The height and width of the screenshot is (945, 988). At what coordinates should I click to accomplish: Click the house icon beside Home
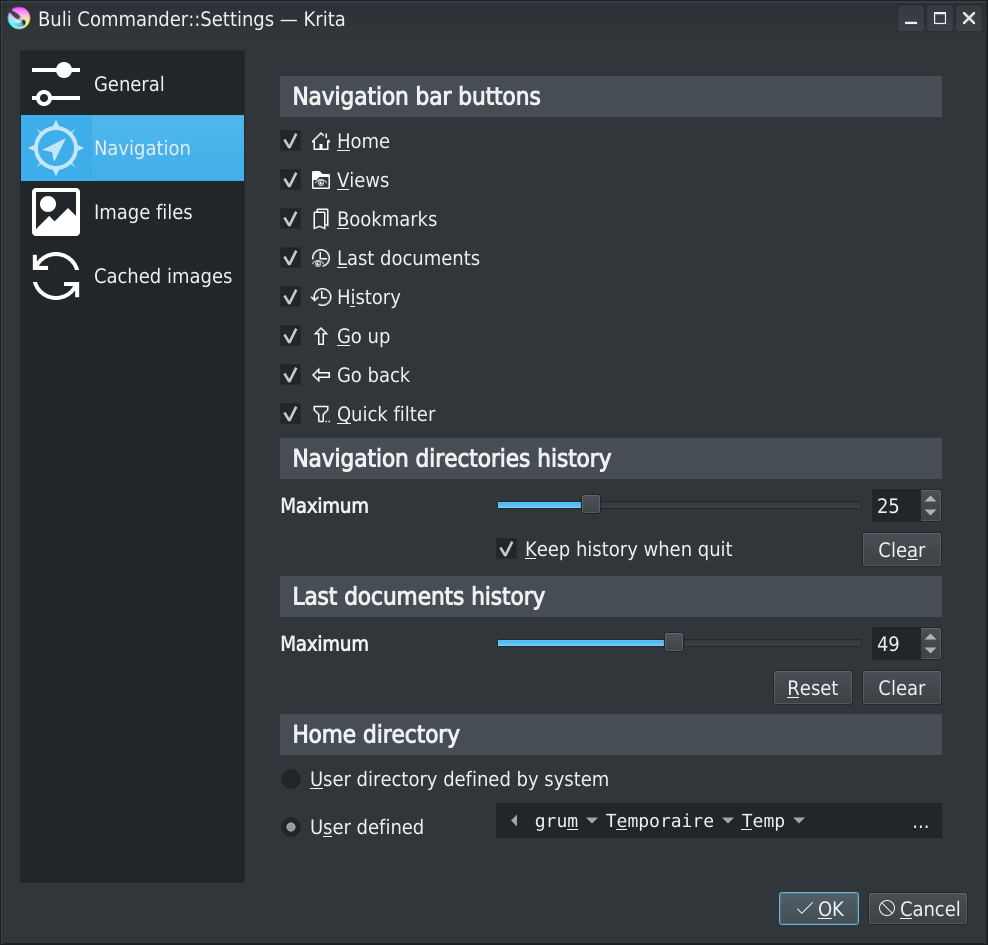[321, 142]
